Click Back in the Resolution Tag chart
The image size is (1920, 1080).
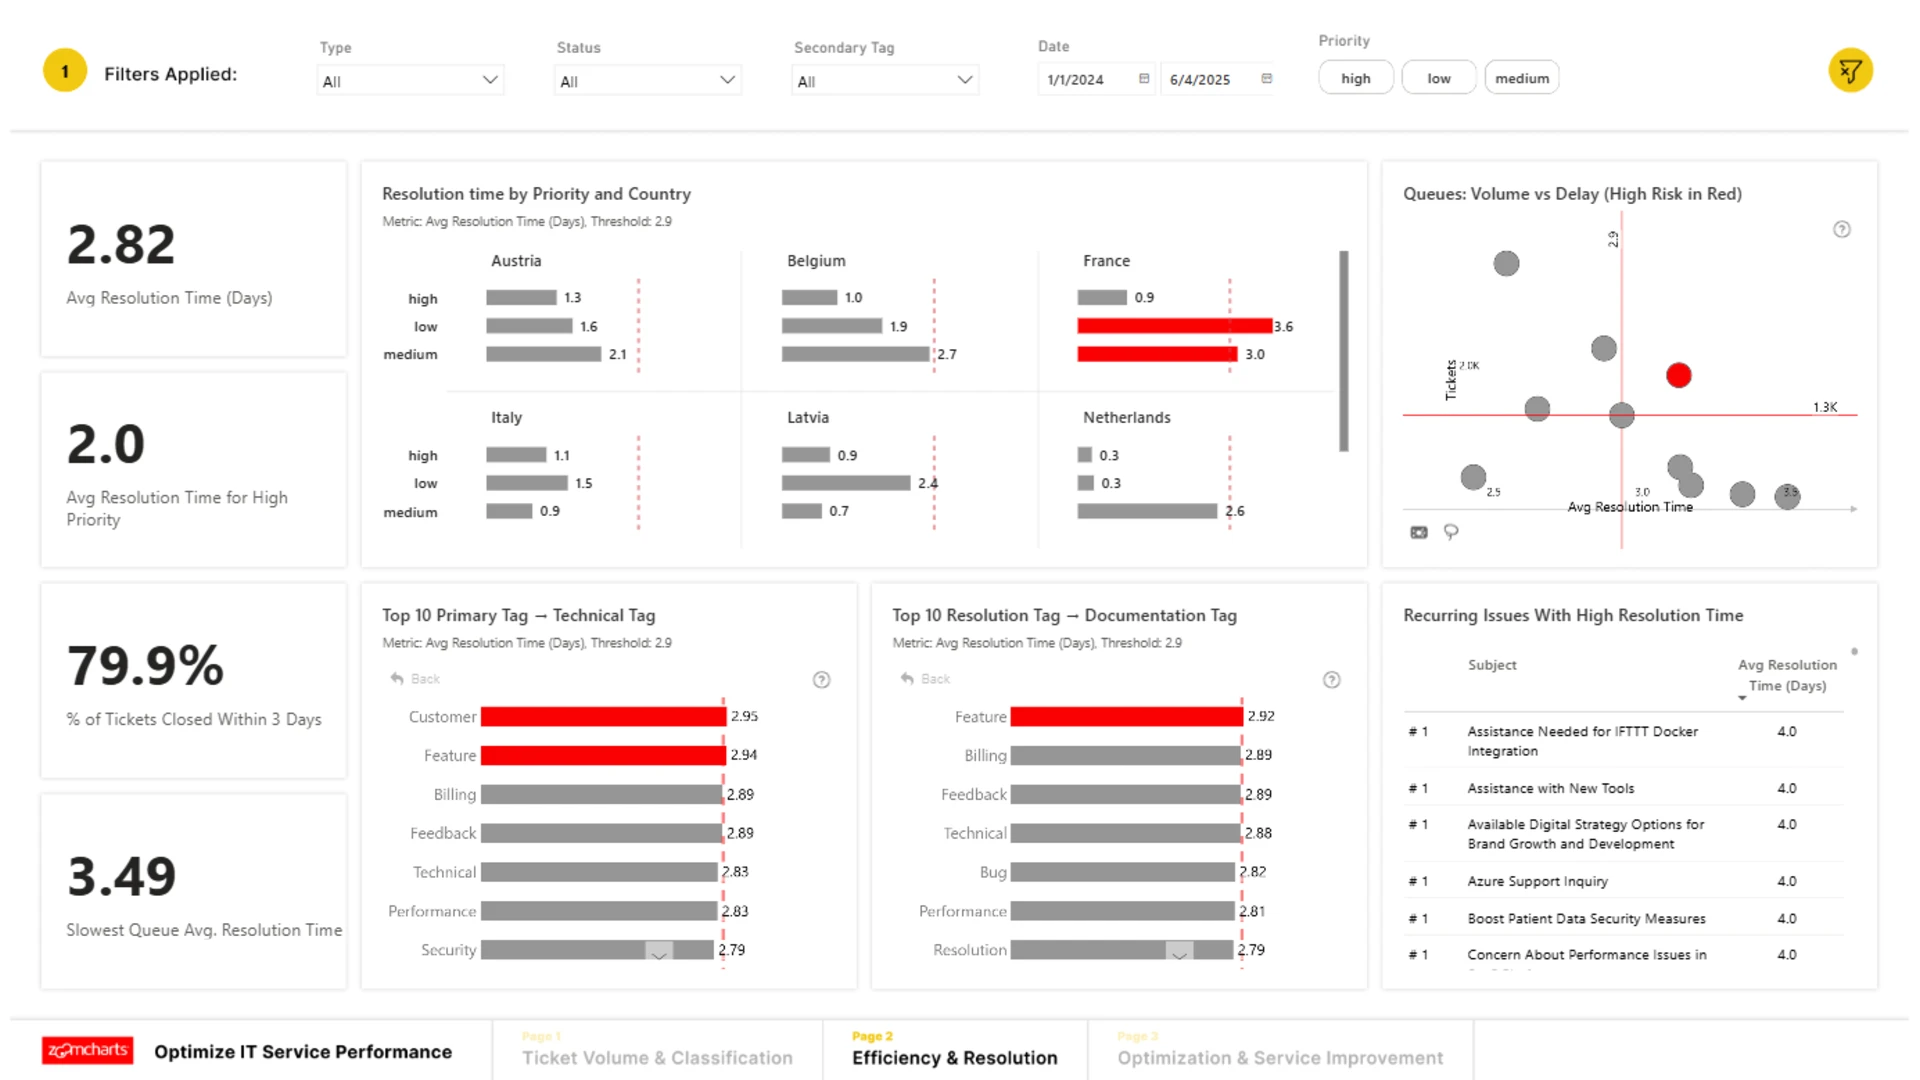point(925,679)
